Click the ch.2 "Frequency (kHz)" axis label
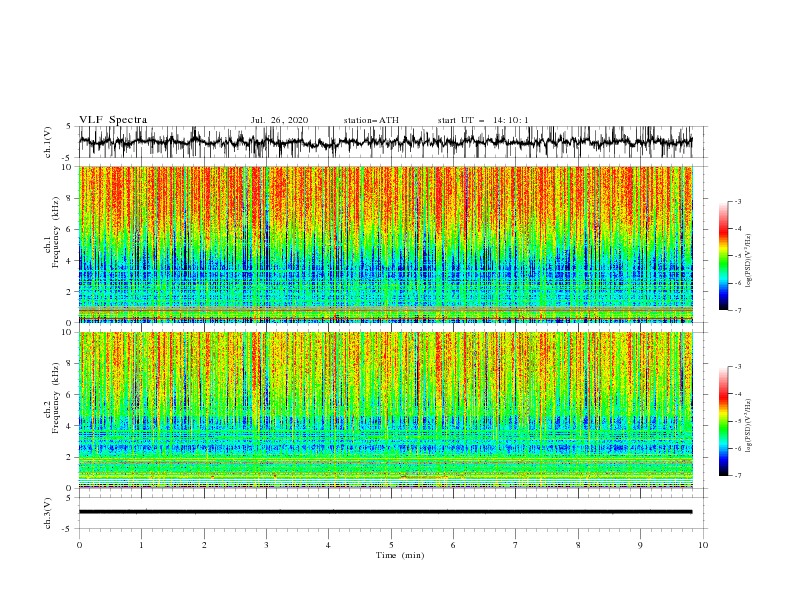 56,397
